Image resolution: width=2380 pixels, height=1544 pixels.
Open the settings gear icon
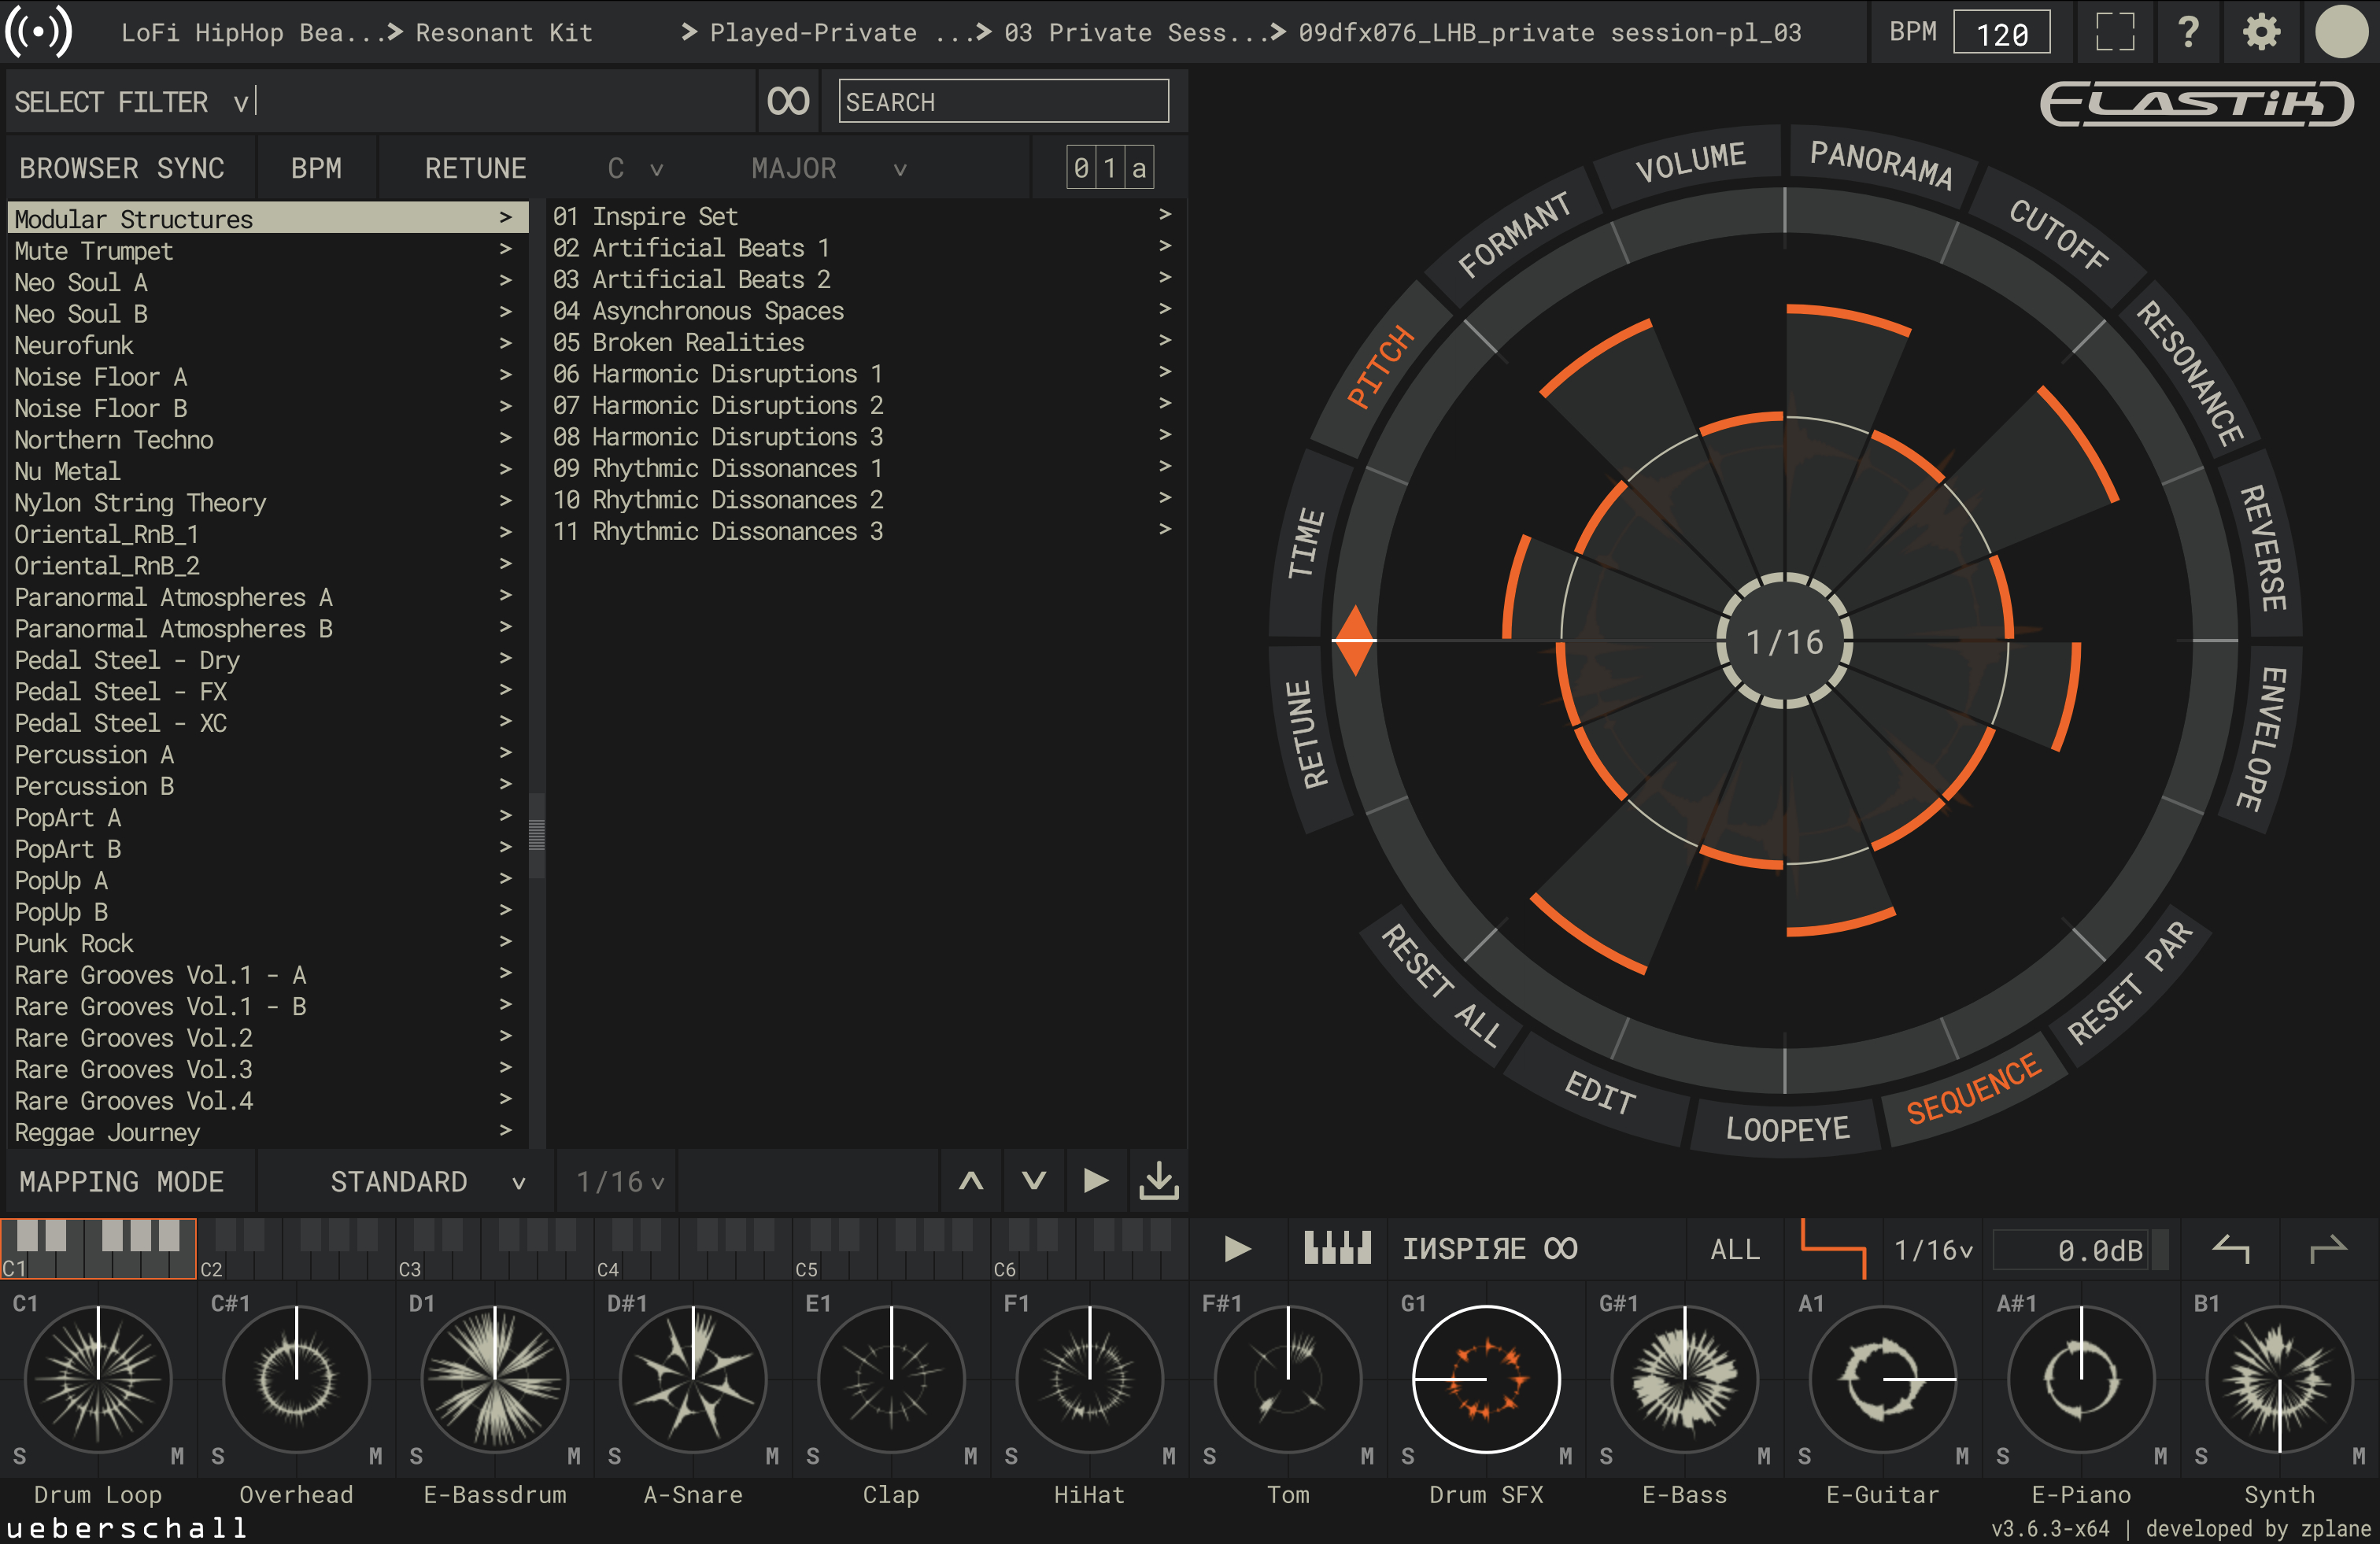click(x=2261, y=32)
